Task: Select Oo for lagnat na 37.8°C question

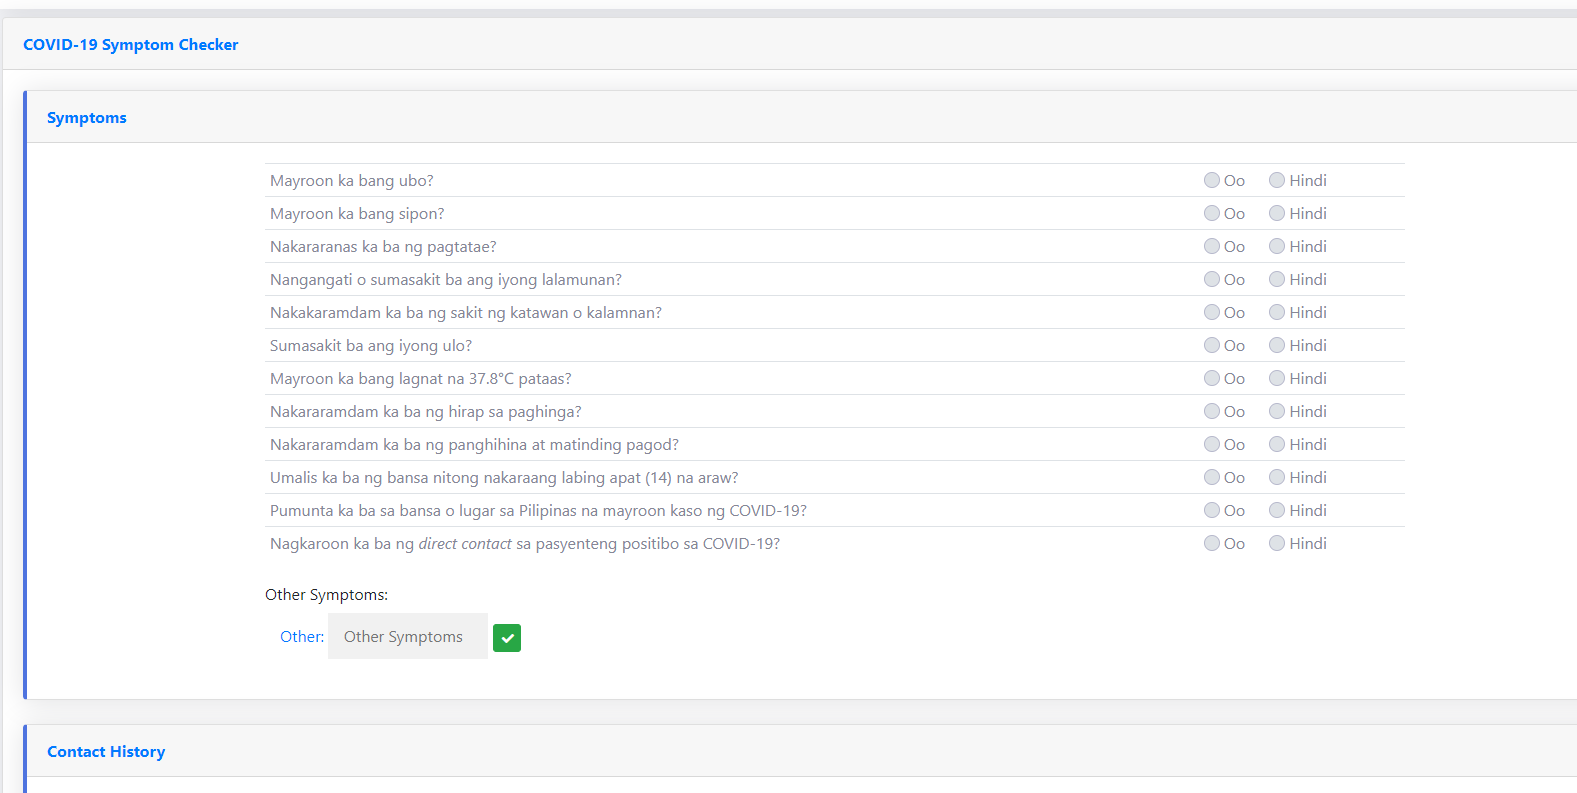Action: click(1212, 379)
